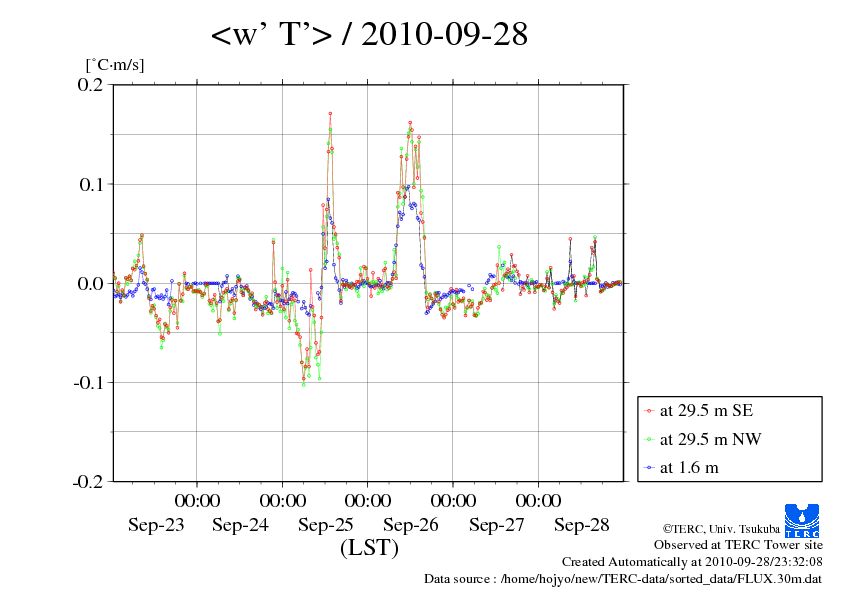This screenshot has width=842, height=595.
Task: Click the y-axis value 0.0
Action: (90, 284)
